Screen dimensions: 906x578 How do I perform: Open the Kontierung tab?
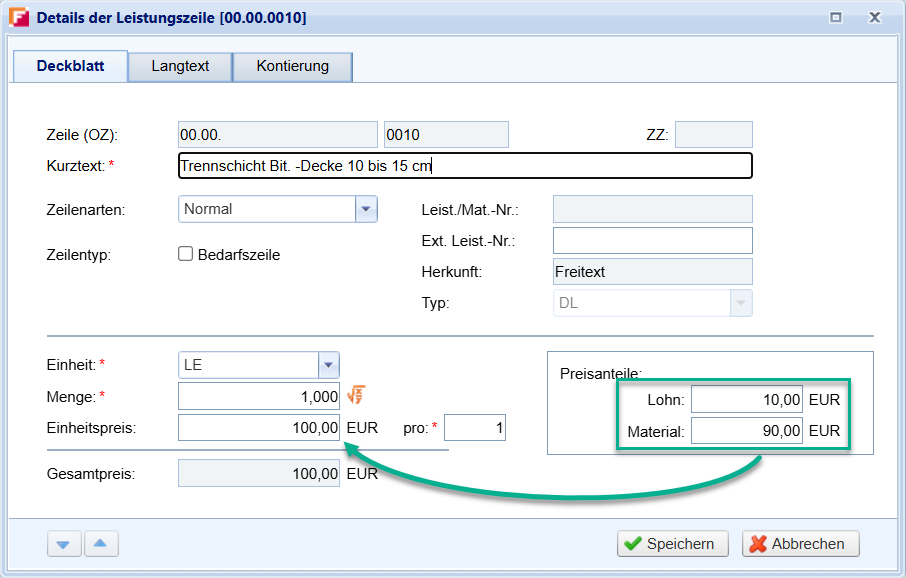[x=292, y=66]
